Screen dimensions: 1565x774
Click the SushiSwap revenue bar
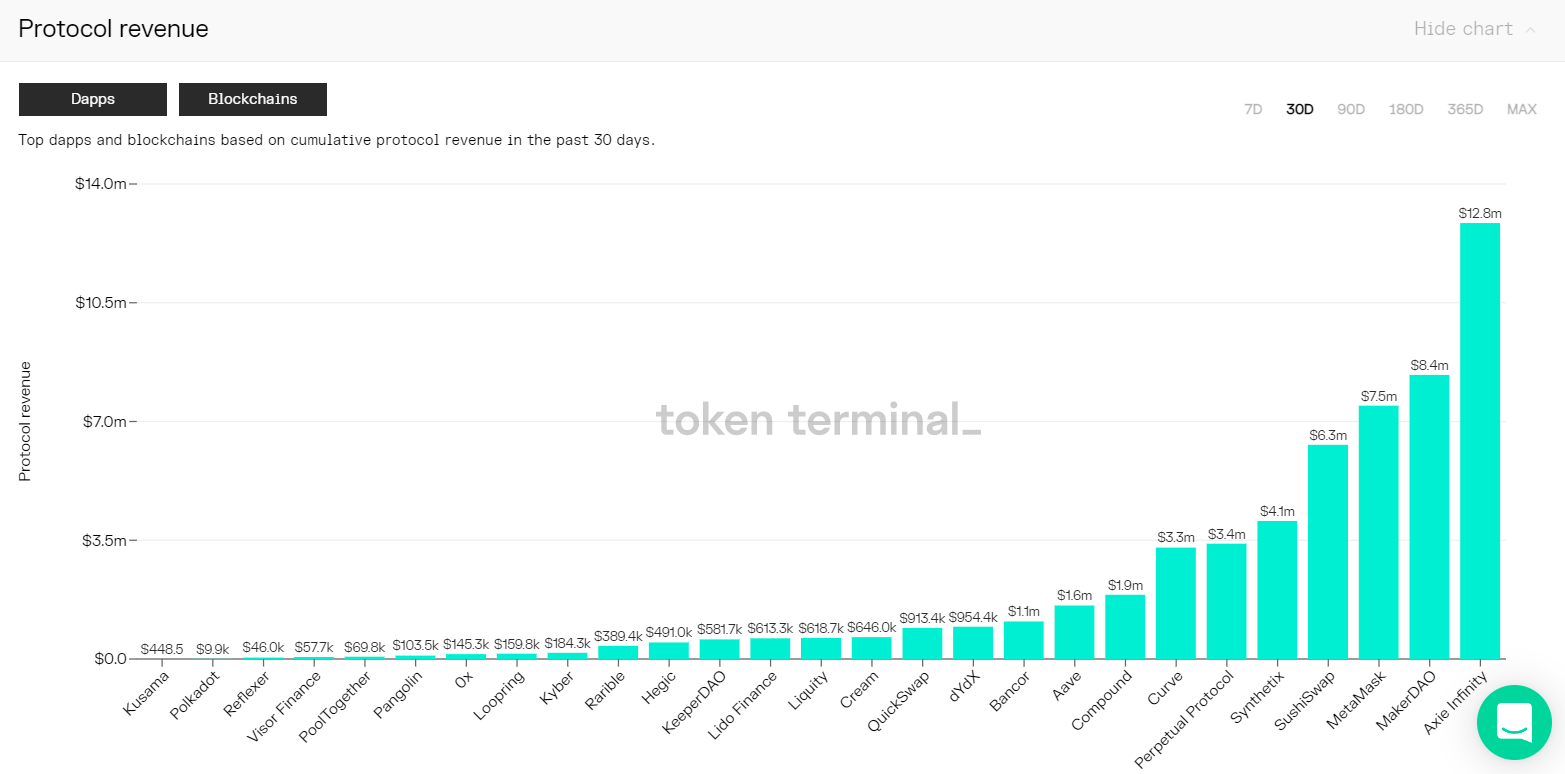click(x=1327, y=551)
